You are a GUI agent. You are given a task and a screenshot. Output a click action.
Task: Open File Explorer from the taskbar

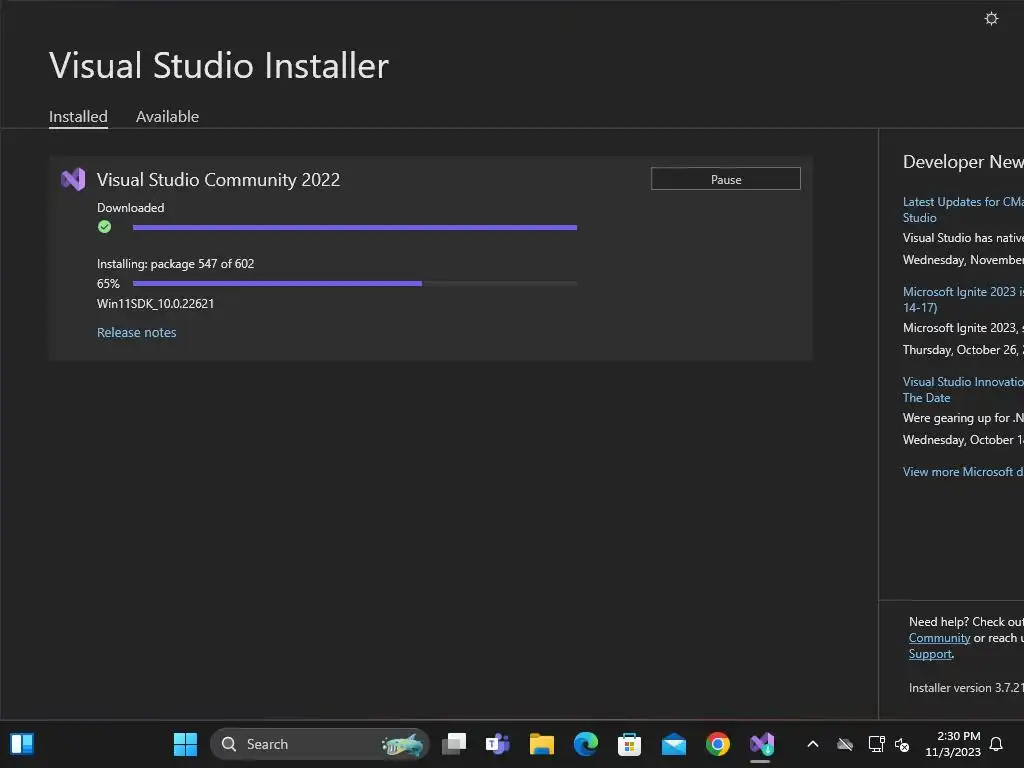click(541, 744)
